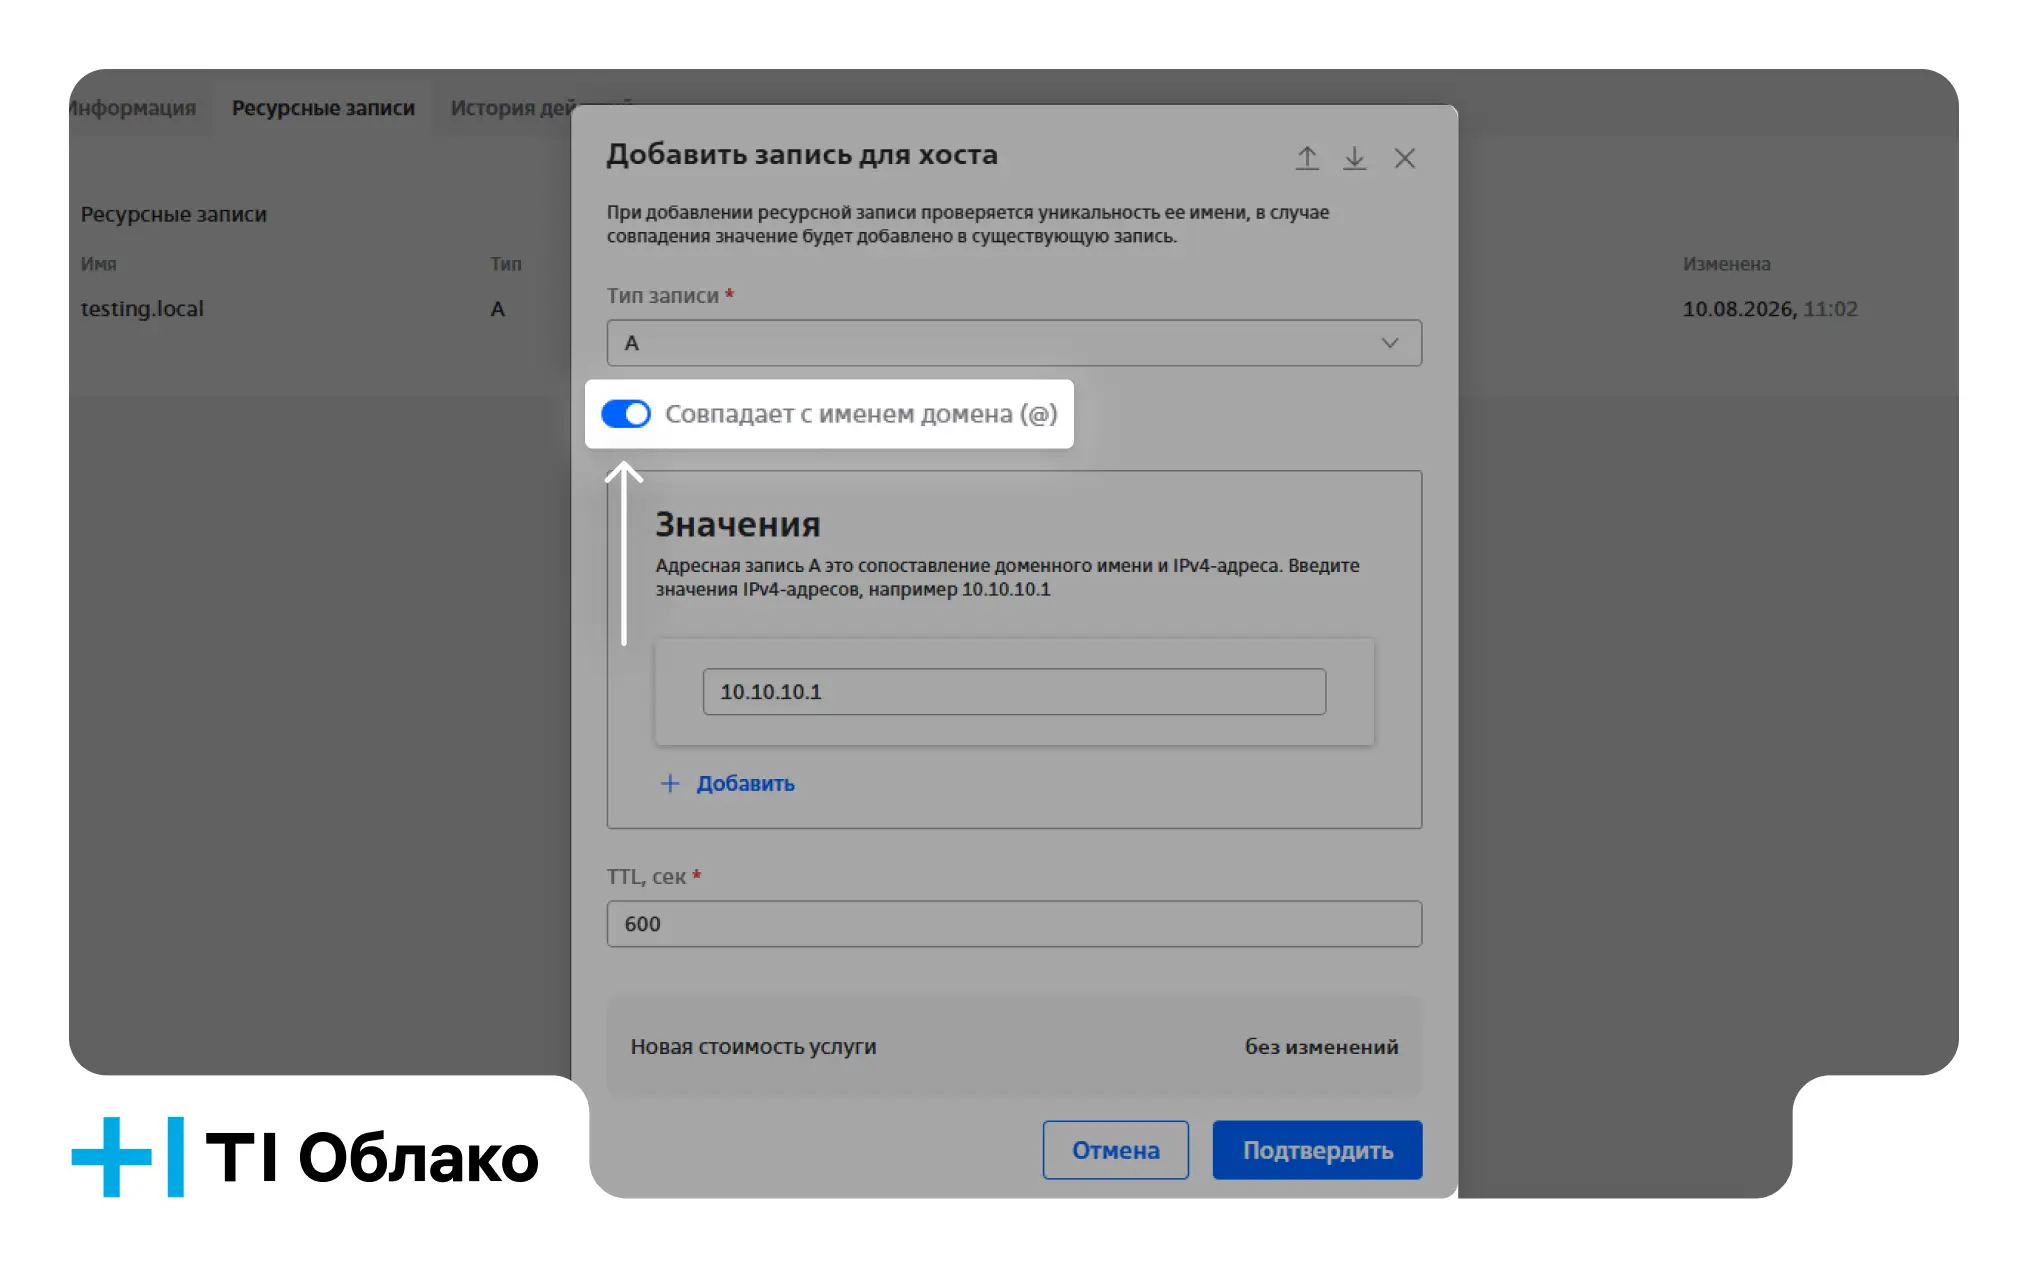
Task: Switch to the Информация tab
Action: (132, 108)
